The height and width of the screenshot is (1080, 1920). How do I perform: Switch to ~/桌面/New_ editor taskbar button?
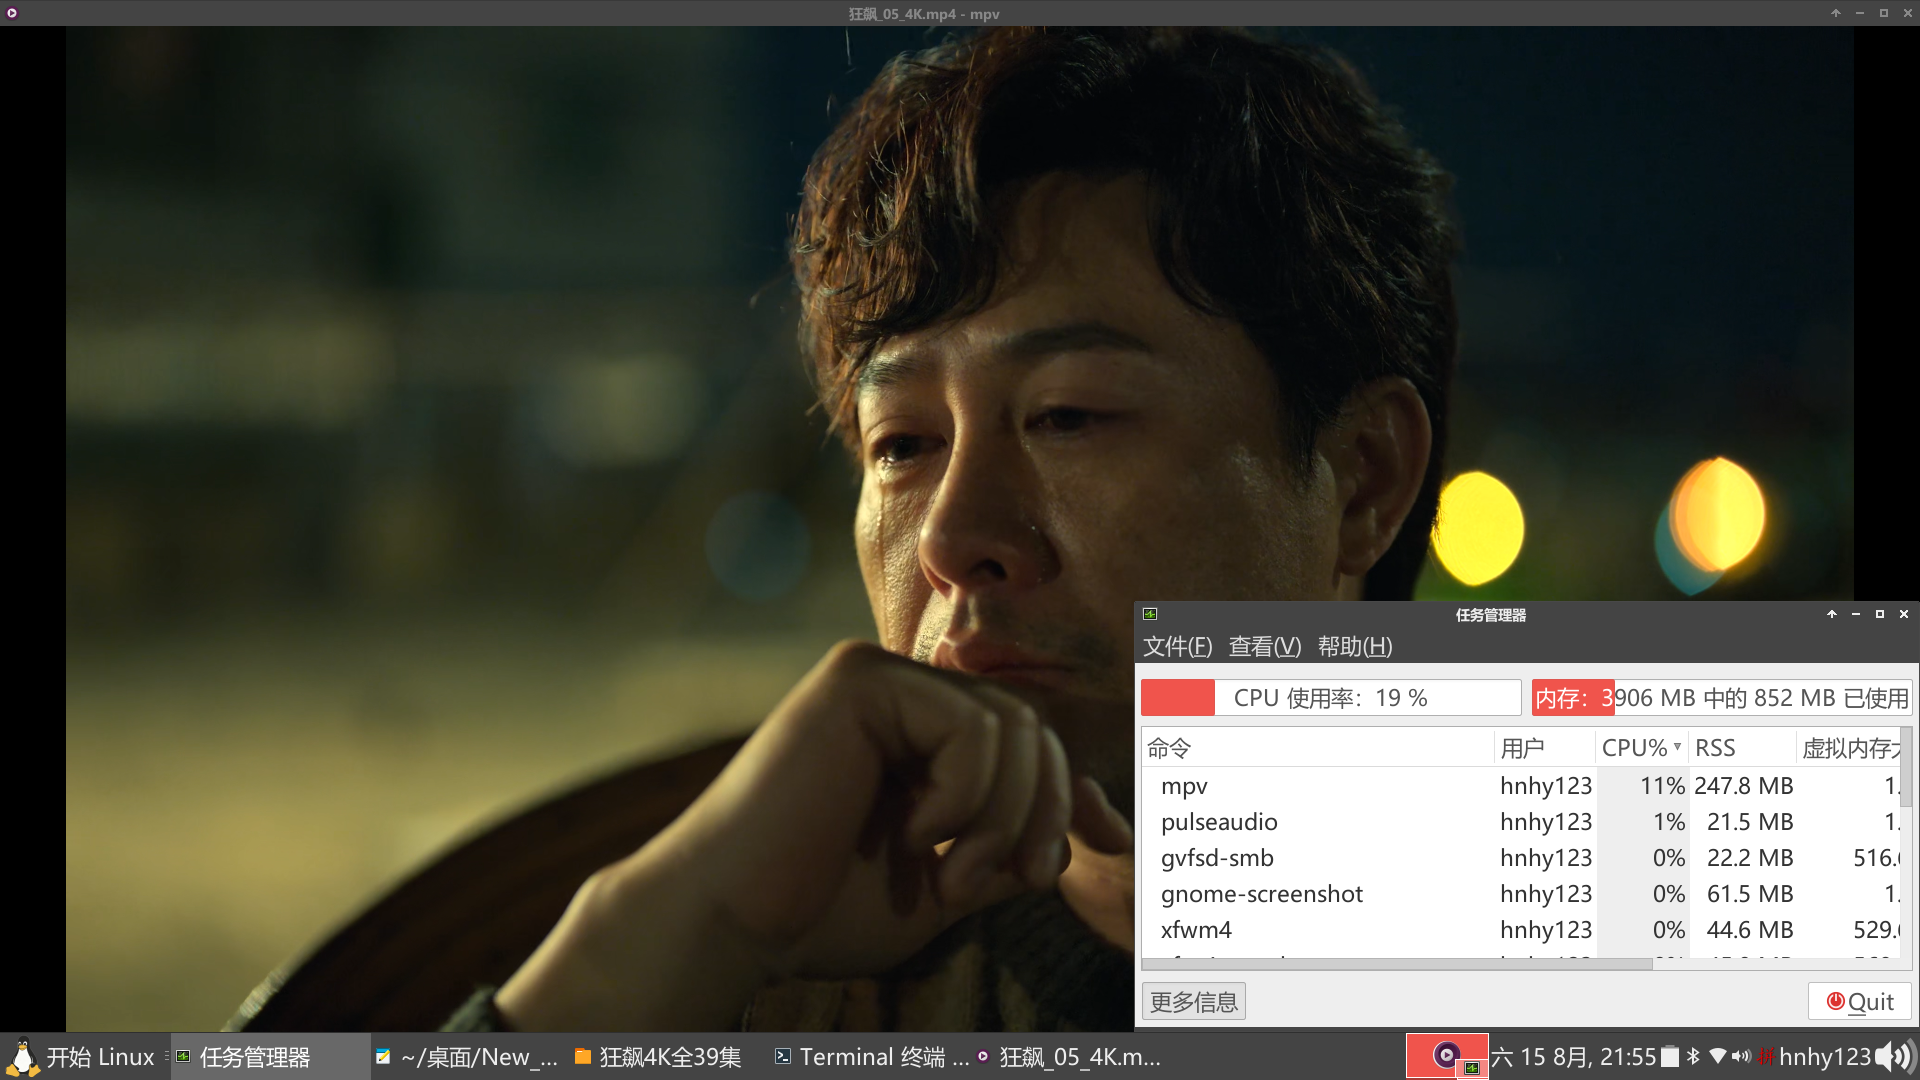[466, 1057]
